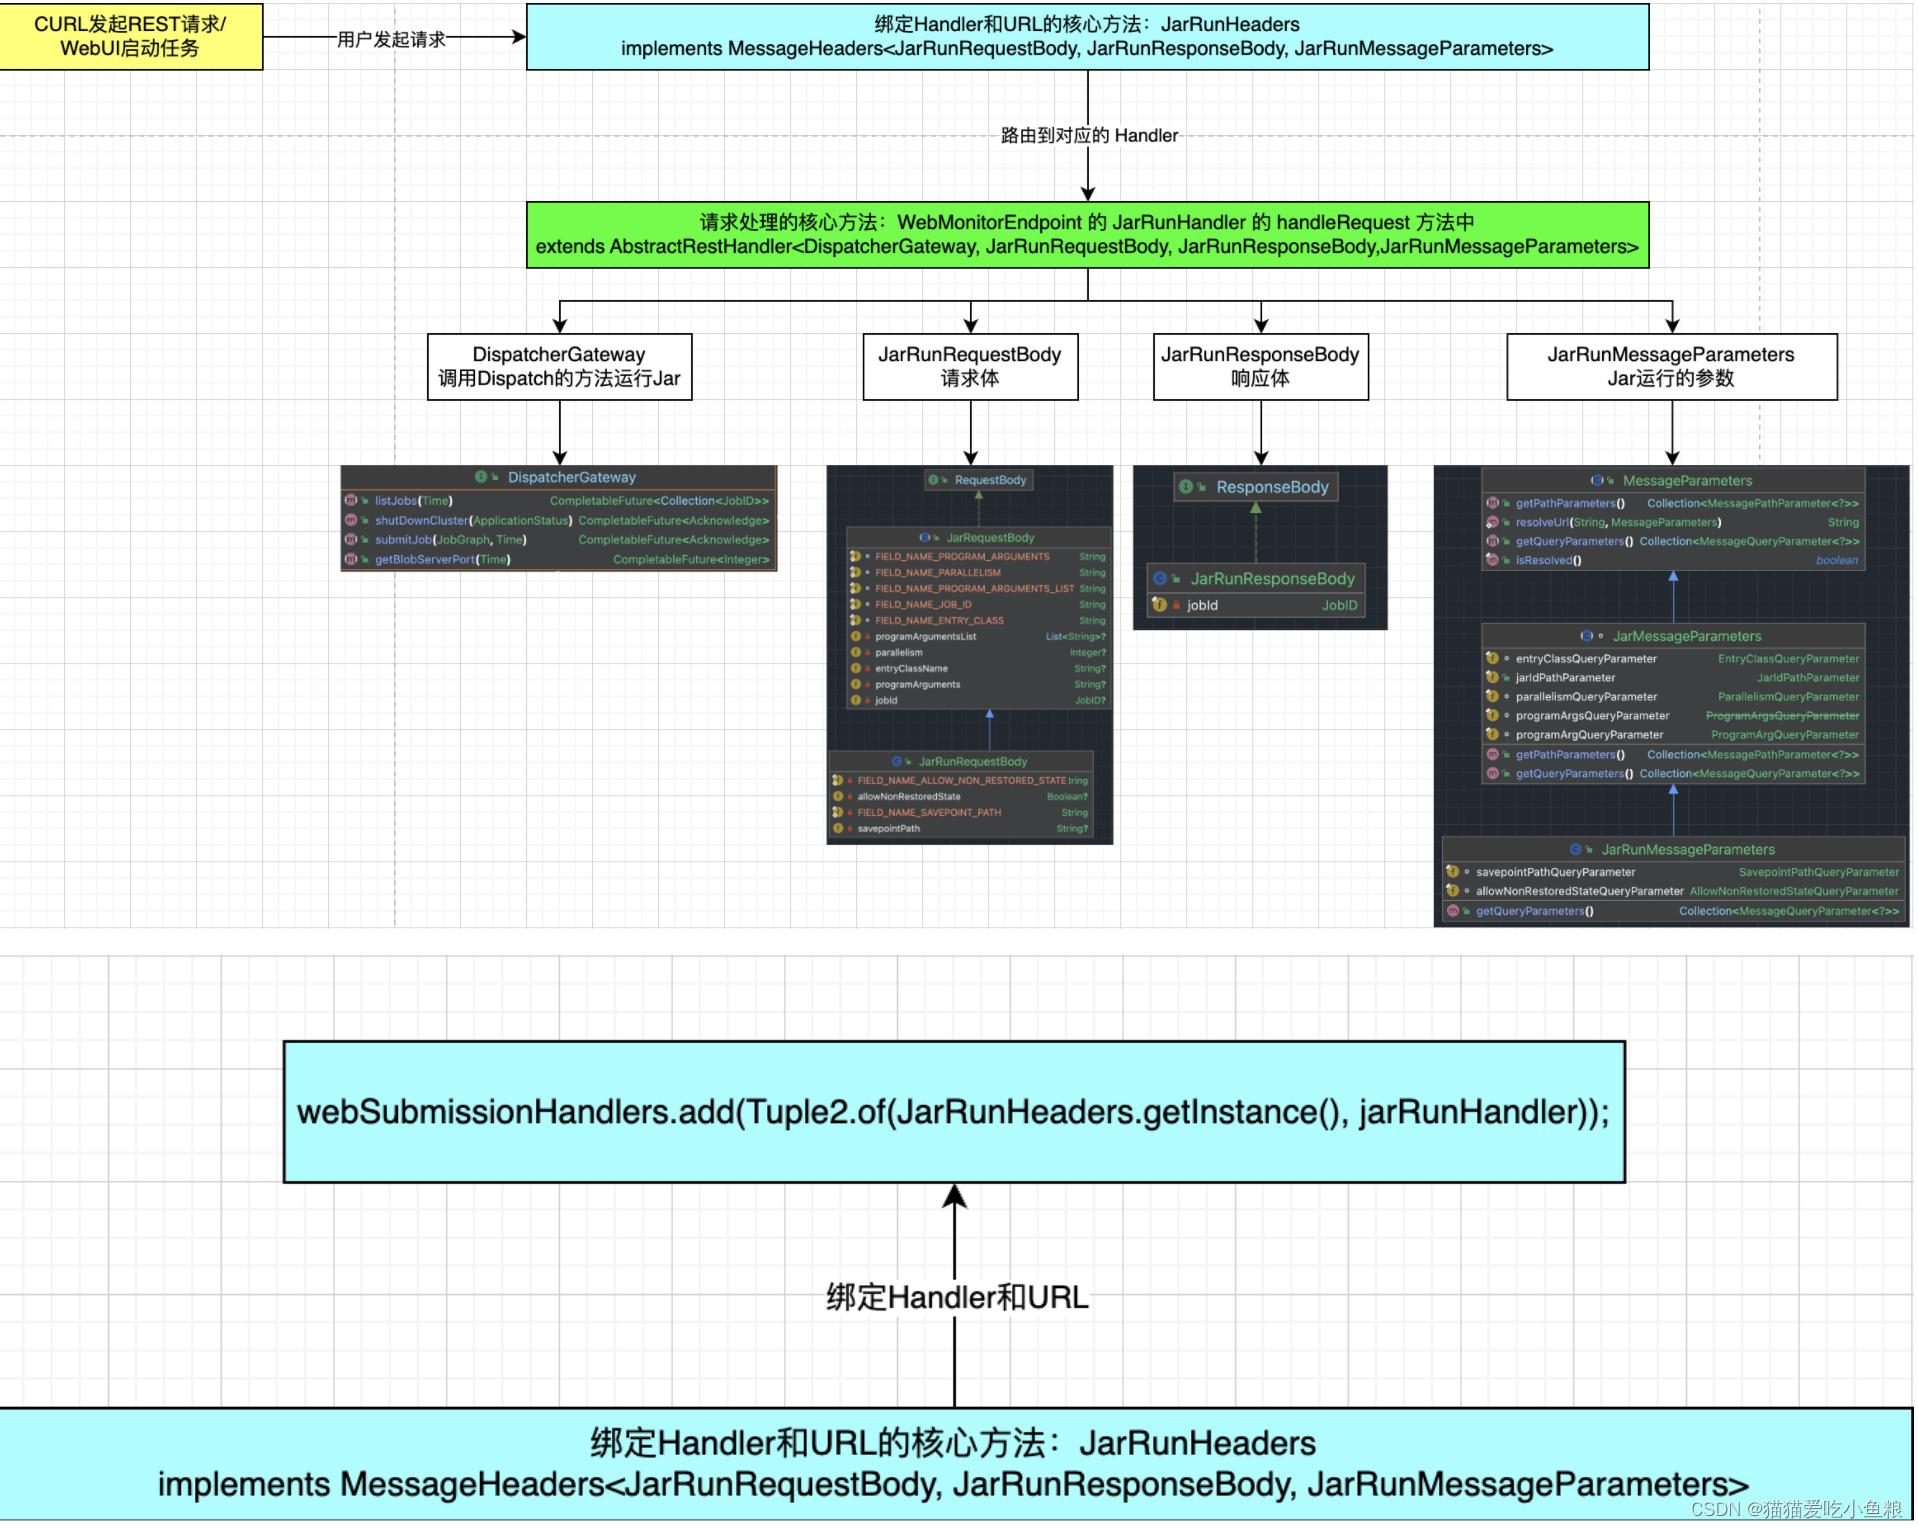
Task: Click the jobId JobID field name in JarRunResponseBody
Action: pos(1202,605)
